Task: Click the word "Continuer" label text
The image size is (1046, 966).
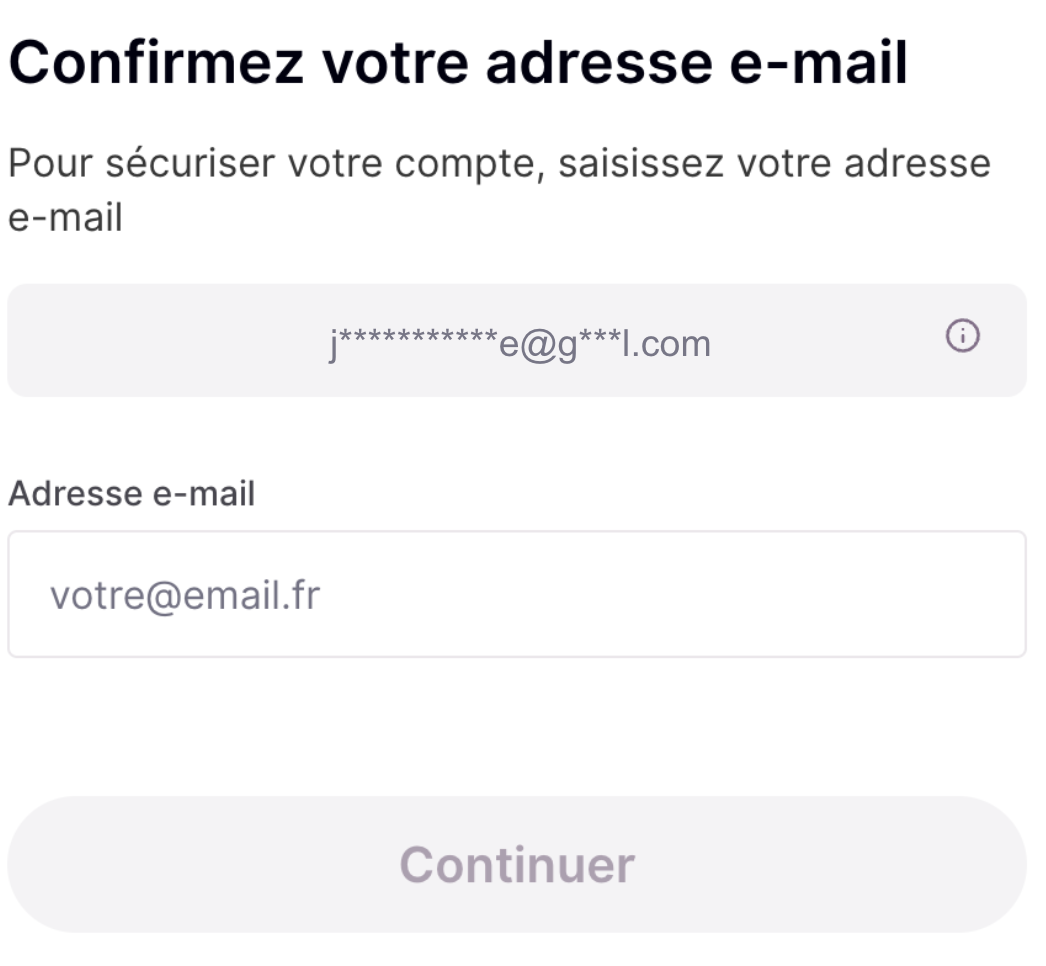Action: click(517, 864)
